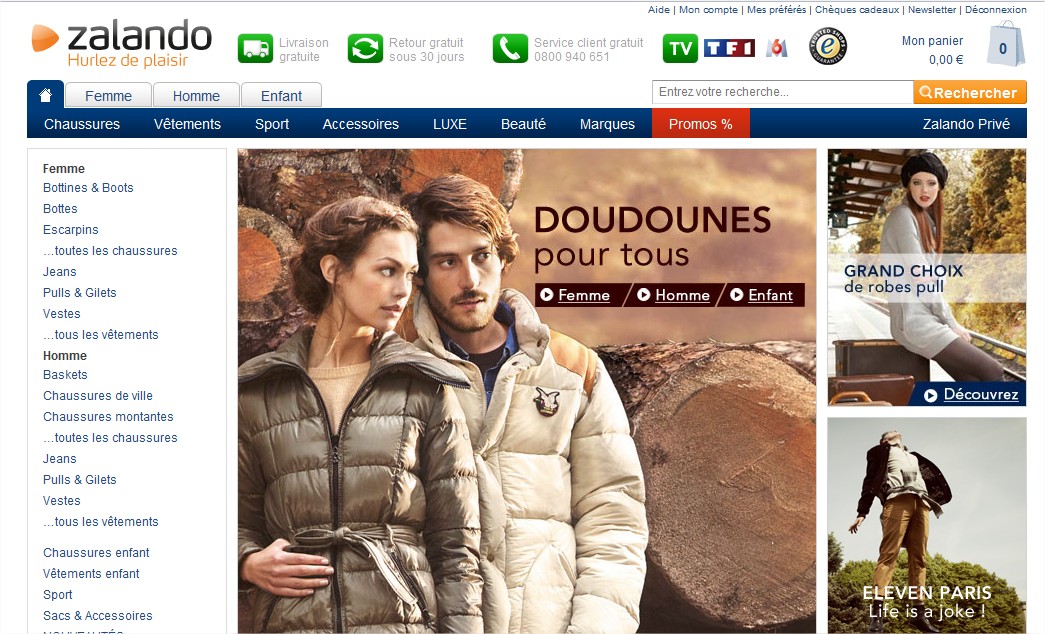The height and width of the screenshot is (634, 1045).
Task: Select Homme link on Doudounes banner
Action: 682,295
